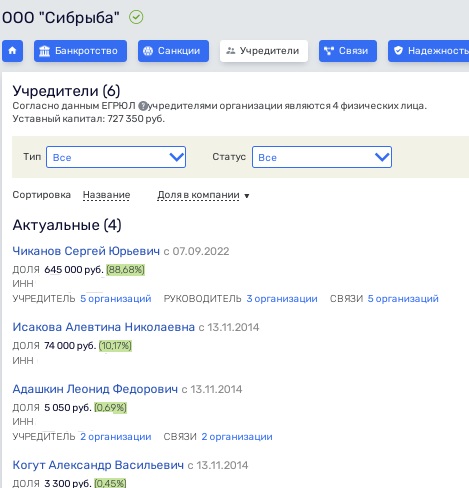Click the 10,17% share badge
The image size is (469, 488).
(x=115, y=345)
